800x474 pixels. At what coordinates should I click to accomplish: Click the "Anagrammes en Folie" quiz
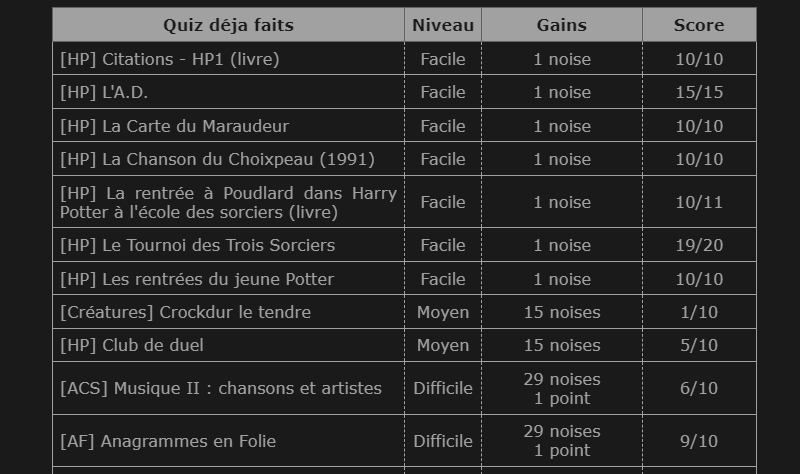click(x=168, y=441)
